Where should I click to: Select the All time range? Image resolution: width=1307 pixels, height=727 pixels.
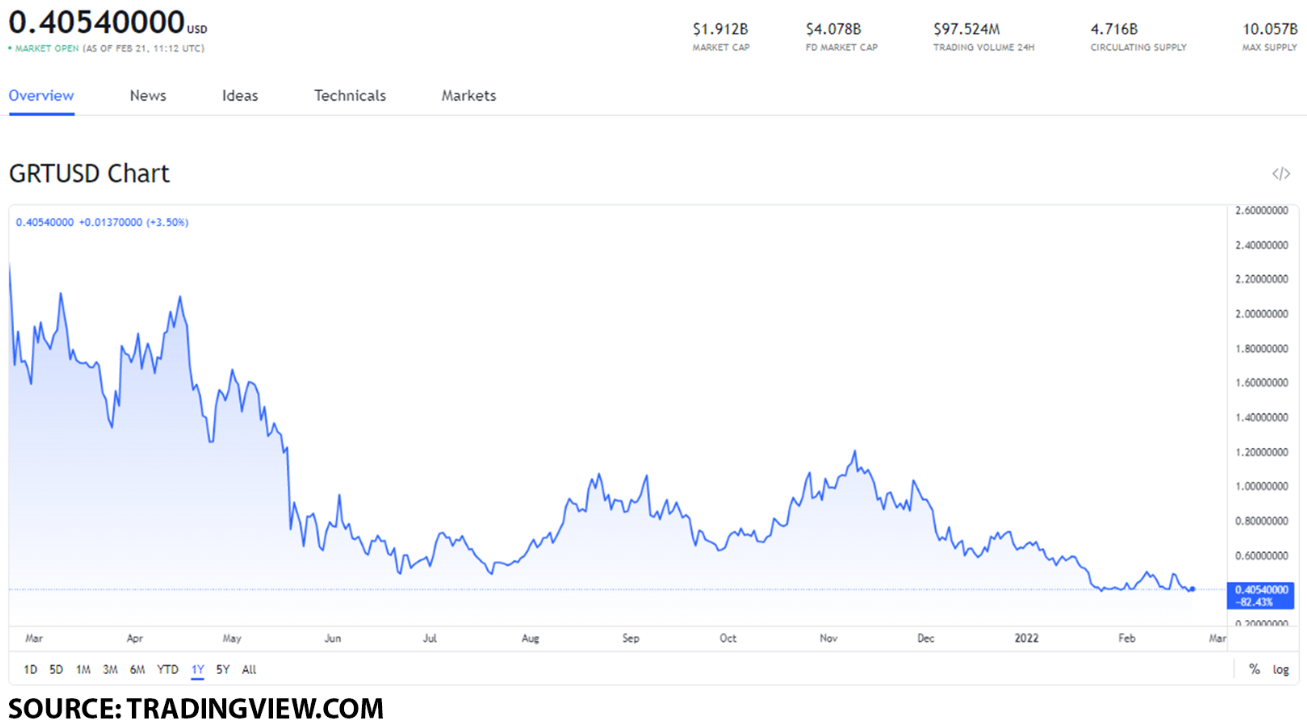249,670
